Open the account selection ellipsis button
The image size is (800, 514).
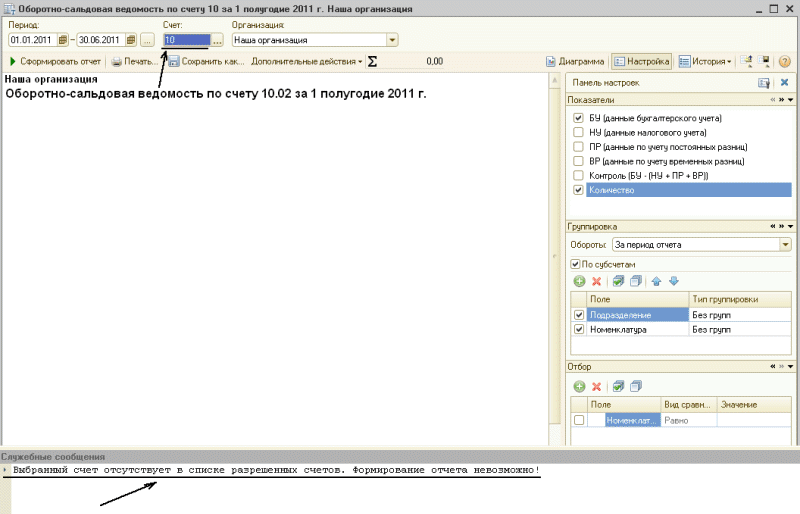tap(217, 40)
